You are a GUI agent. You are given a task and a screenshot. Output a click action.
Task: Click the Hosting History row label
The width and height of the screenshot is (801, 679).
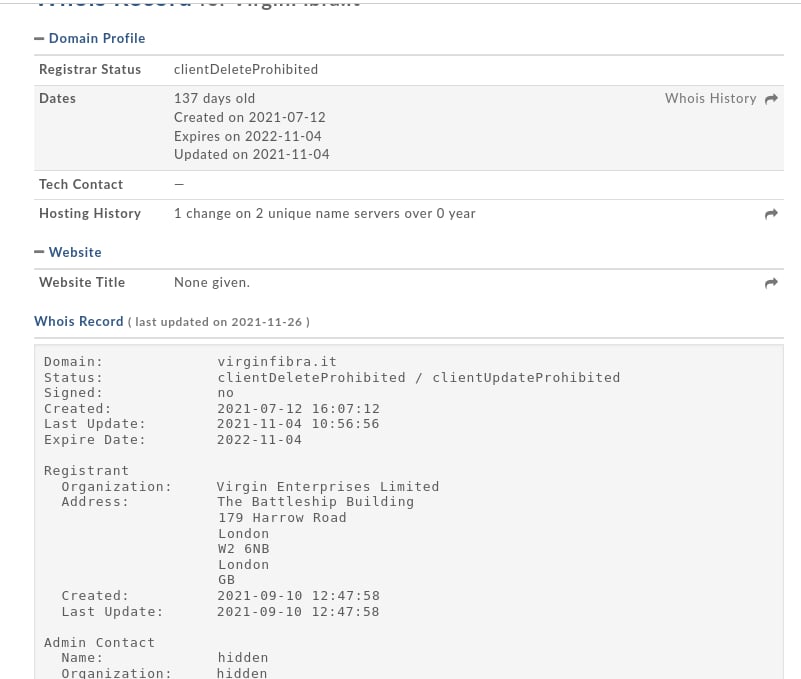coord(90,213)
